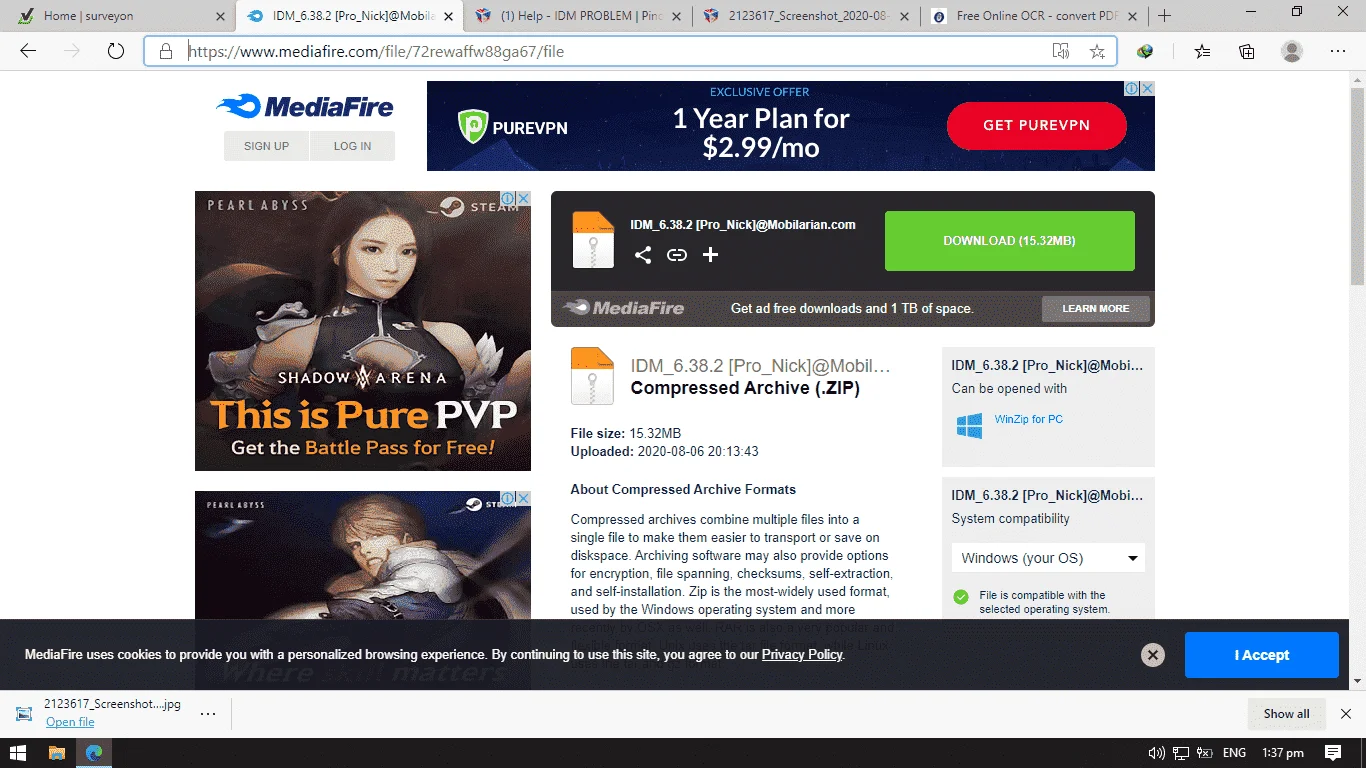Refresh the current page
Image resolution: width=1366 pixels, height=768 pixels.
(x=116, y=51)
